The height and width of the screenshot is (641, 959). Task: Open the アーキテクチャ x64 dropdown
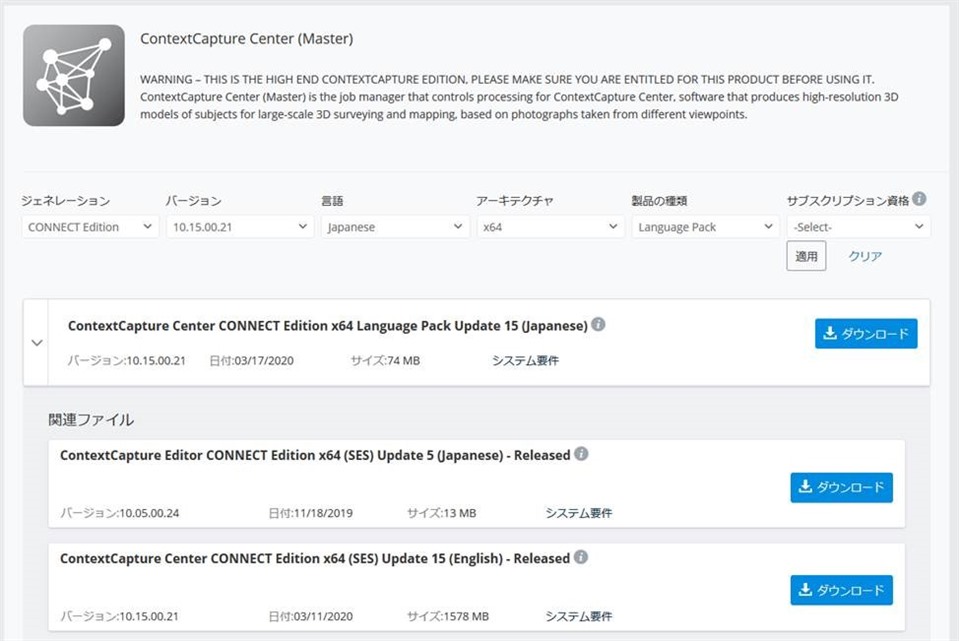point(550,227)
